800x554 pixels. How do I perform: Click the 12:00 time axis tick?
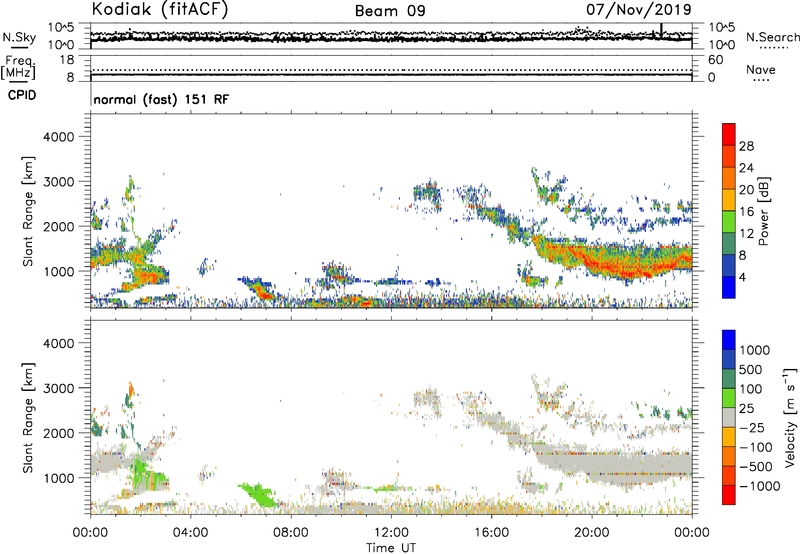tap(391, 533)
